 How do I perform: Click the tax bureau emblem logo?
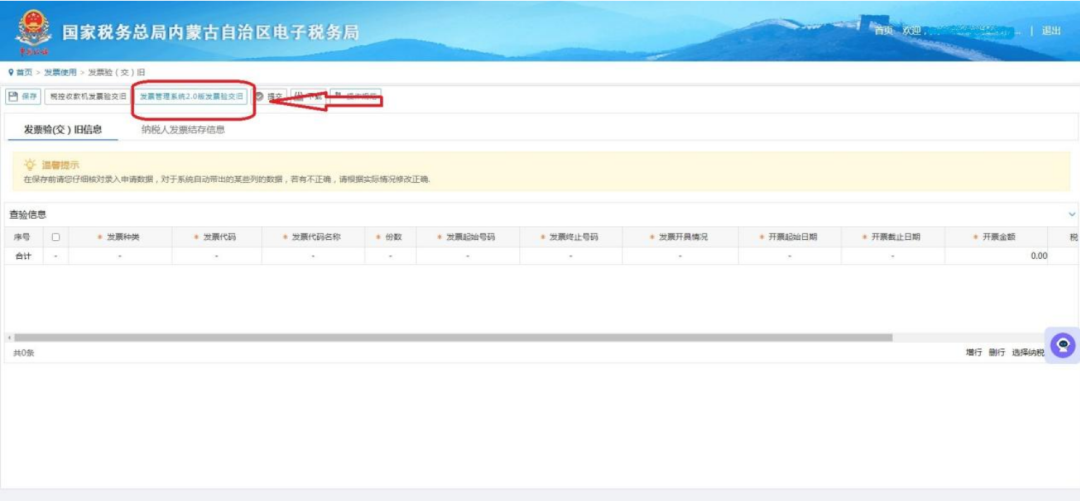(x=33, y=32)
